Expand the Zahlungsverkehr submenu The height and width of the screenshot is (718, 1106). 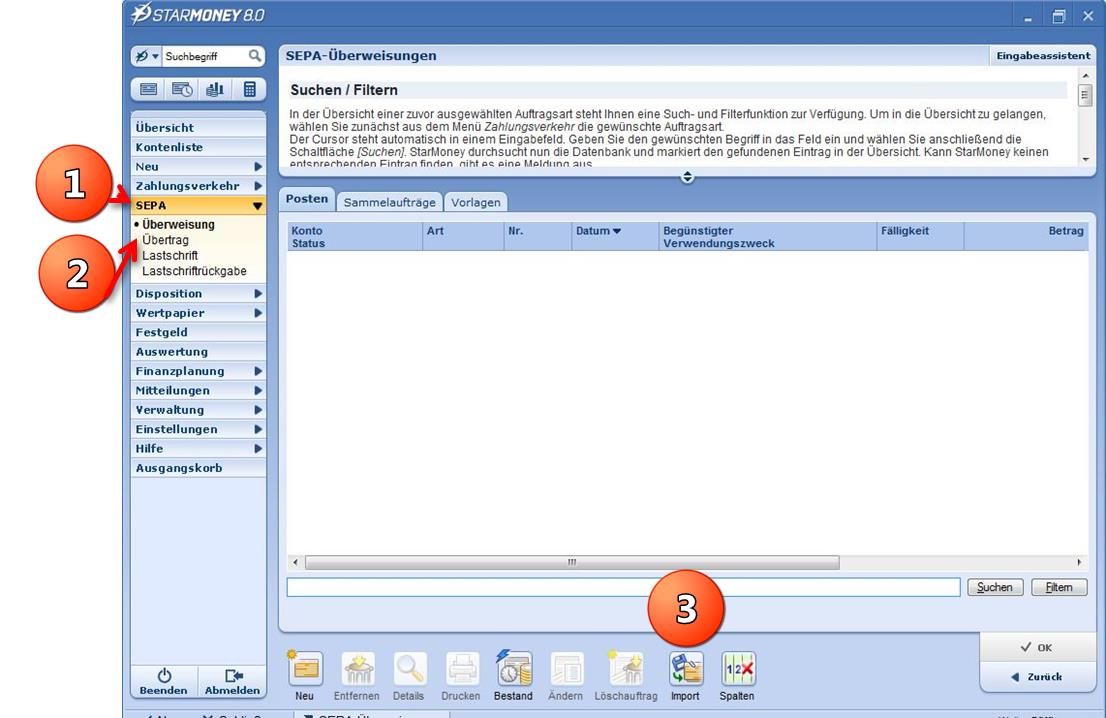(258, 186)
